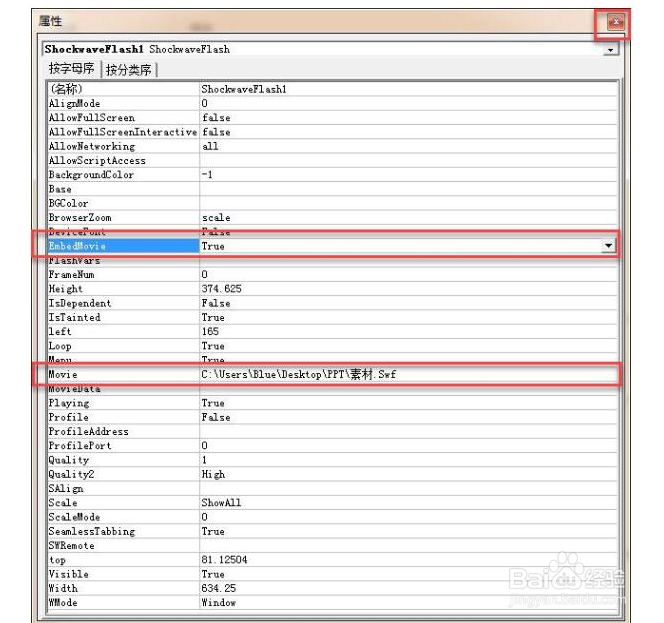Edit the ShockwaveFlash1 name value

tap(408, 89)
